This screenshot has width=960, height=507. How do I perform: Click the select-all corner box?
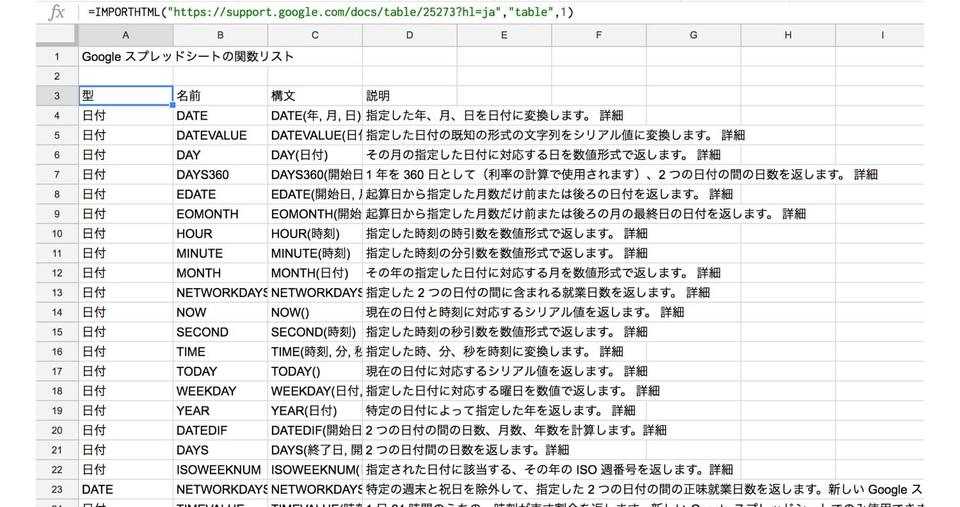[57, 35]
